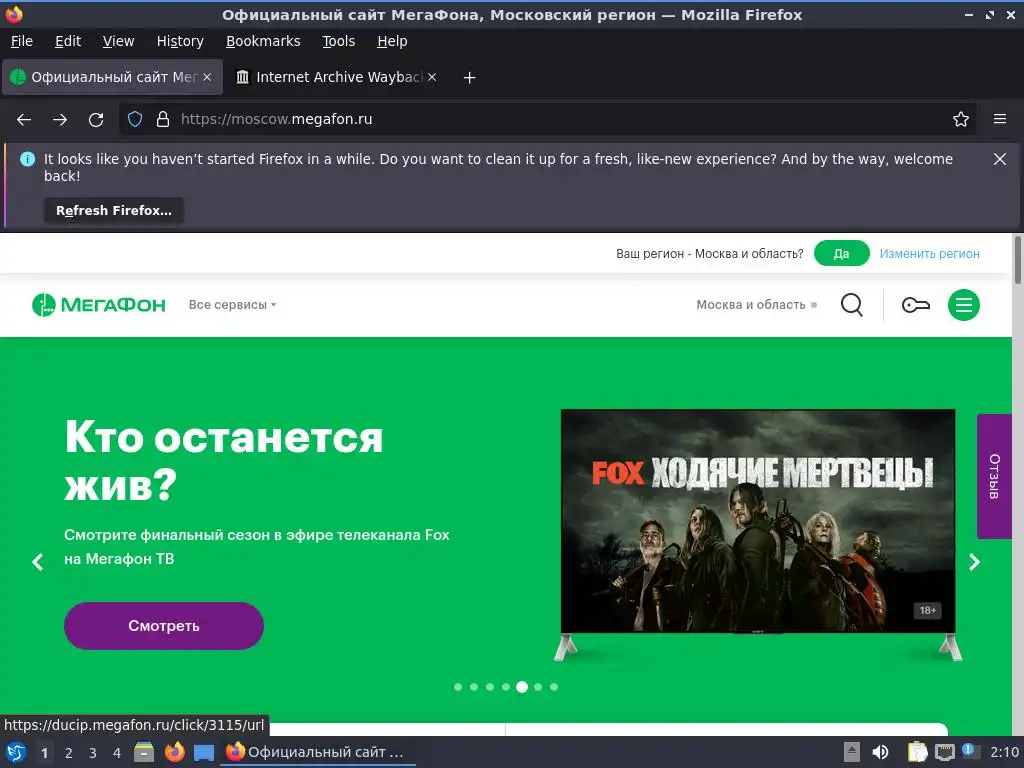Switch to workspace 4 in taskbar

point(117,753)
